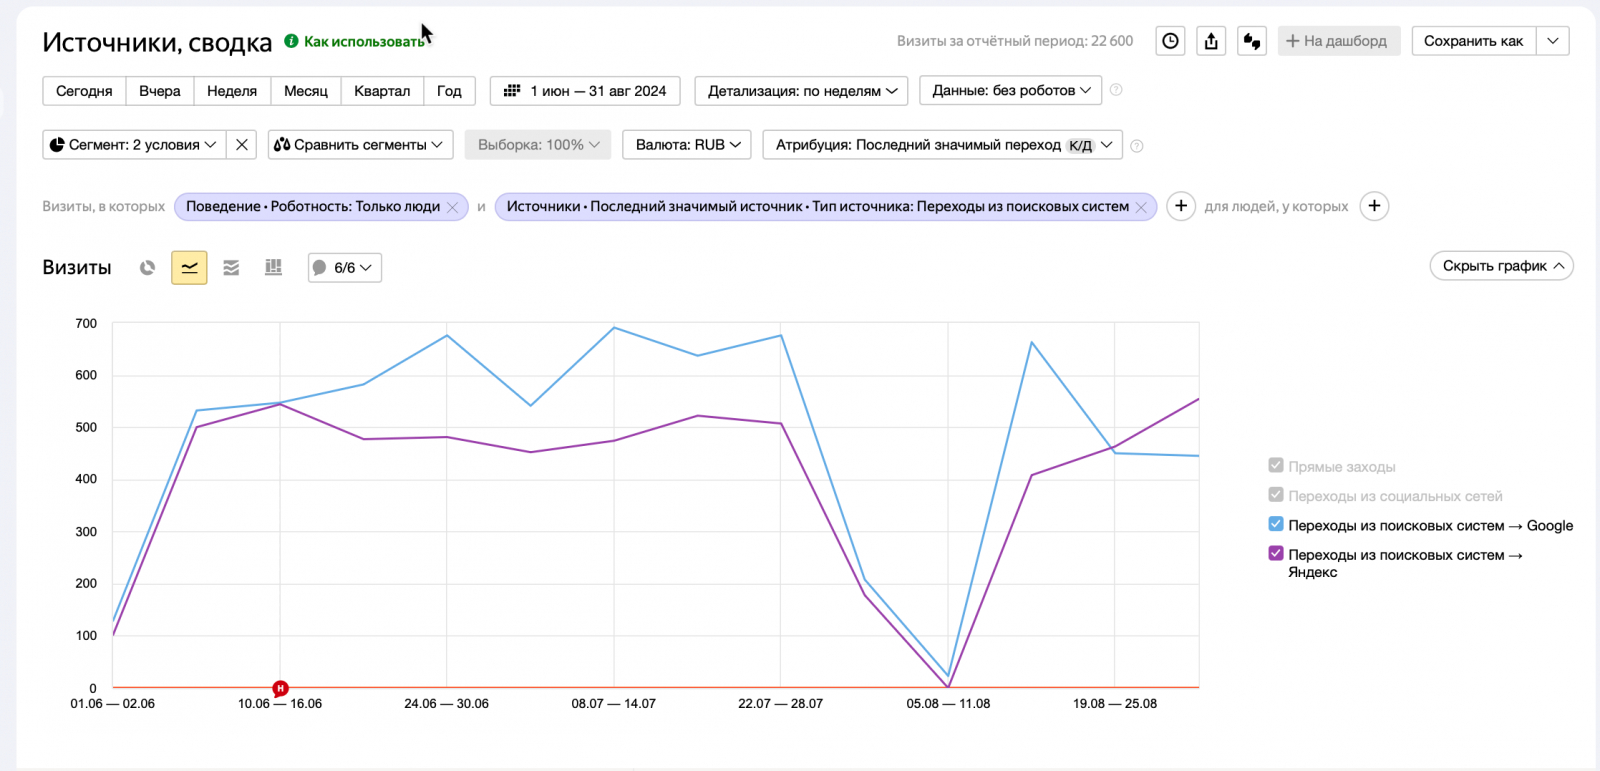
Task: Switch to stacked area chart view
Action: pyautogui.click(x=231, y=268)
